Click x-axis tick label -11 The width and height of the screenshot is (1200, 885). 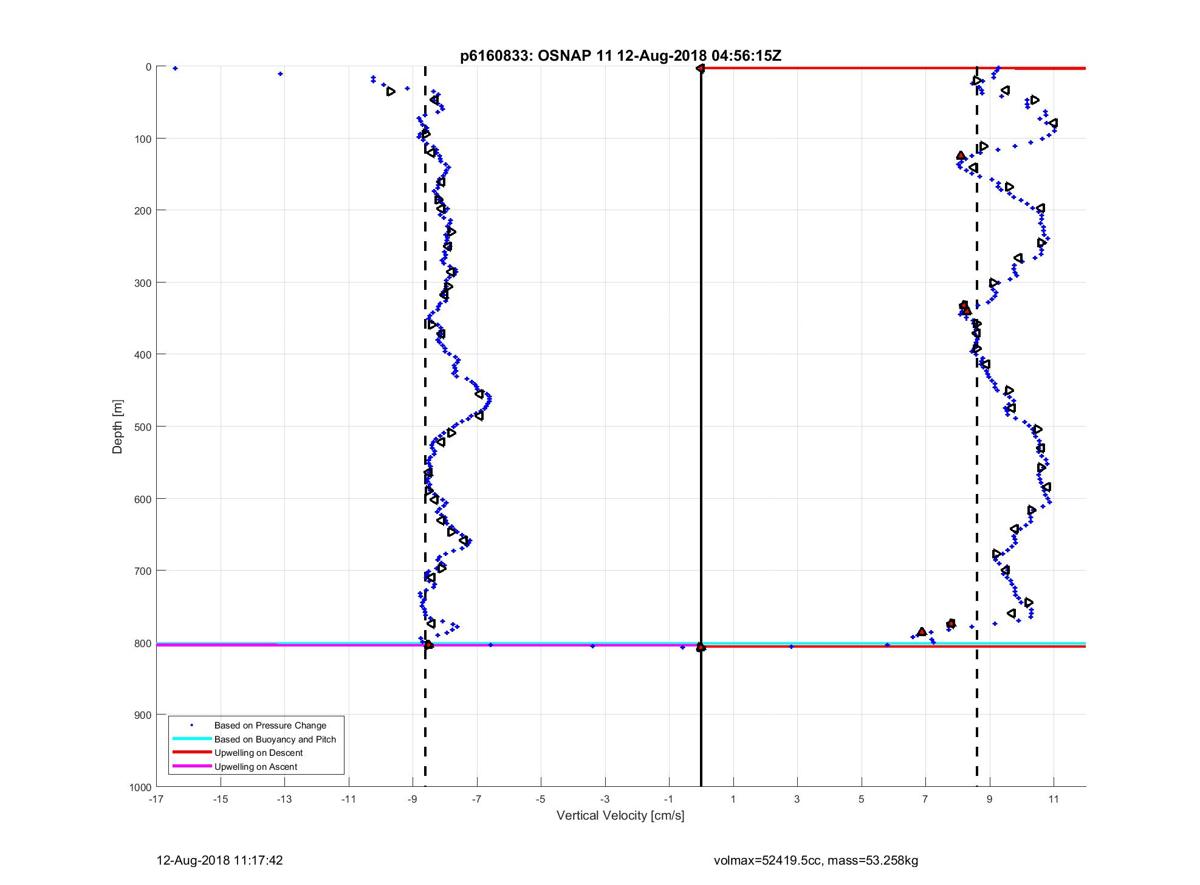pyautogui.click(x=348, y=799)
